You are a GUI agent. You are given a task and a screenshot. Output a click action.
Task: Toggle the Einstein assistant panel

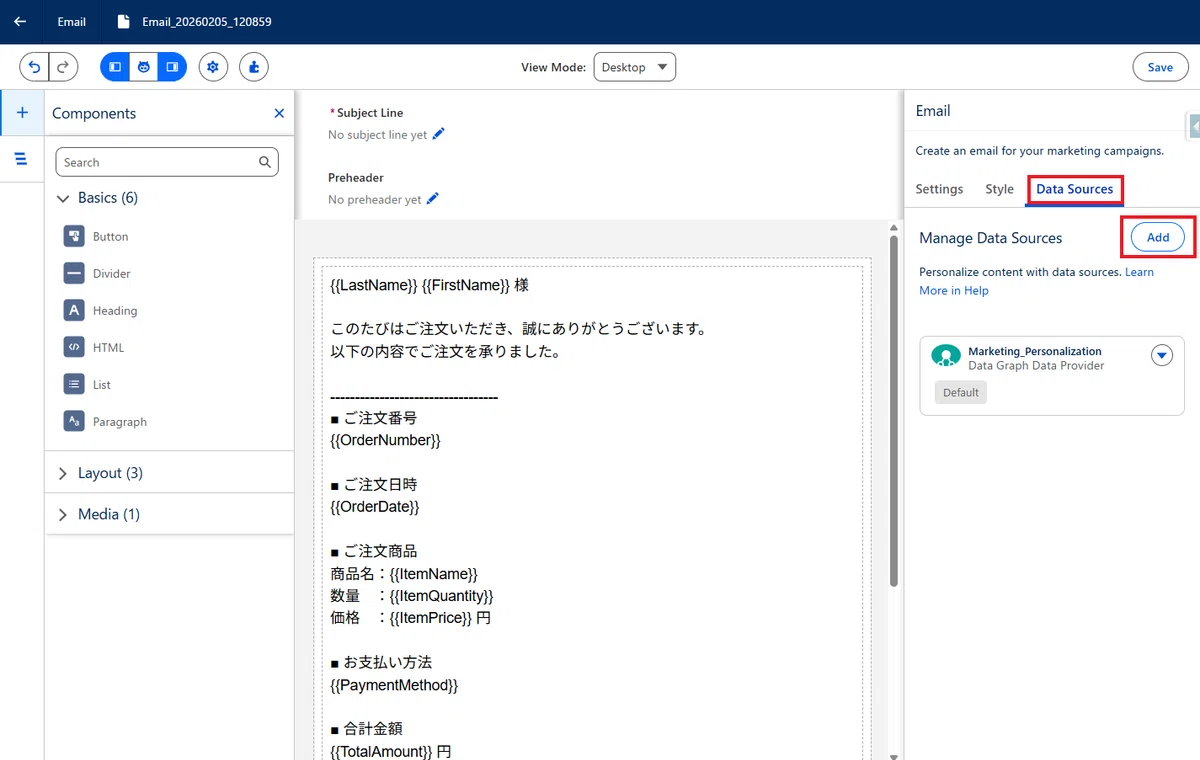pos(143,67)
